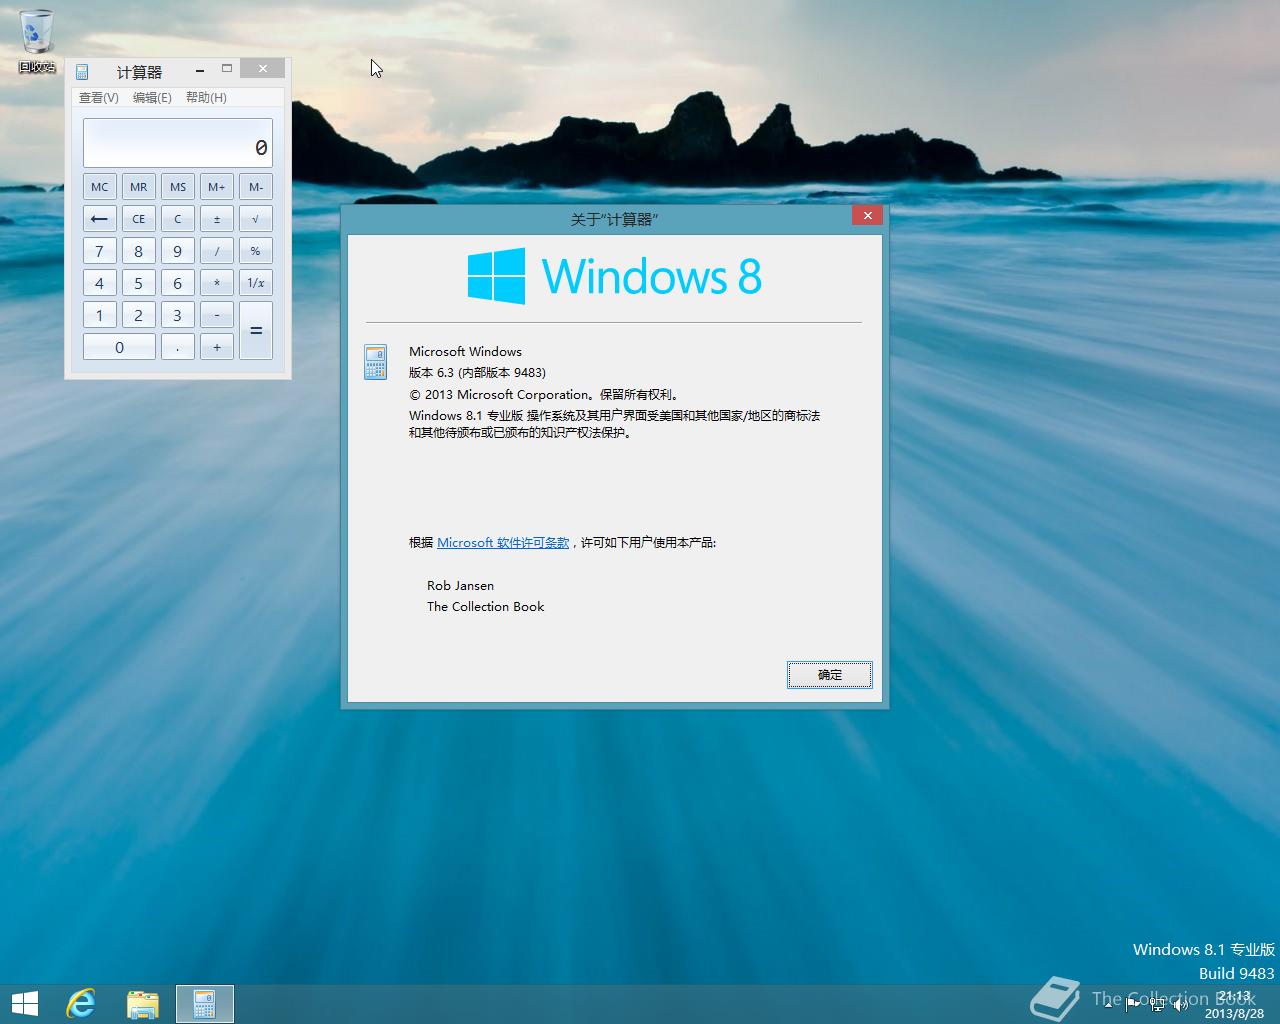Viewport: 1280px width, 1024px height.
Task: Open the 查看(V) menu in Calculator
Action: click(x=99, y=98)
